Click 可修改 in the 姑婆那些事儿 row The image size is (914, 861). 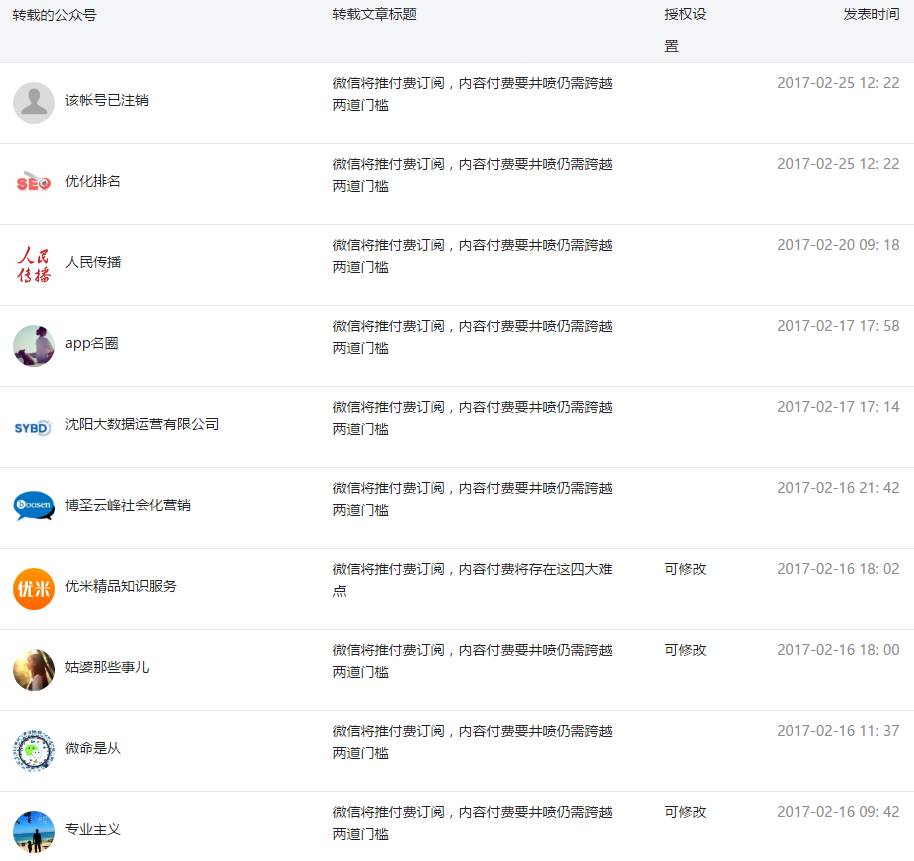(x=685, y=650)
